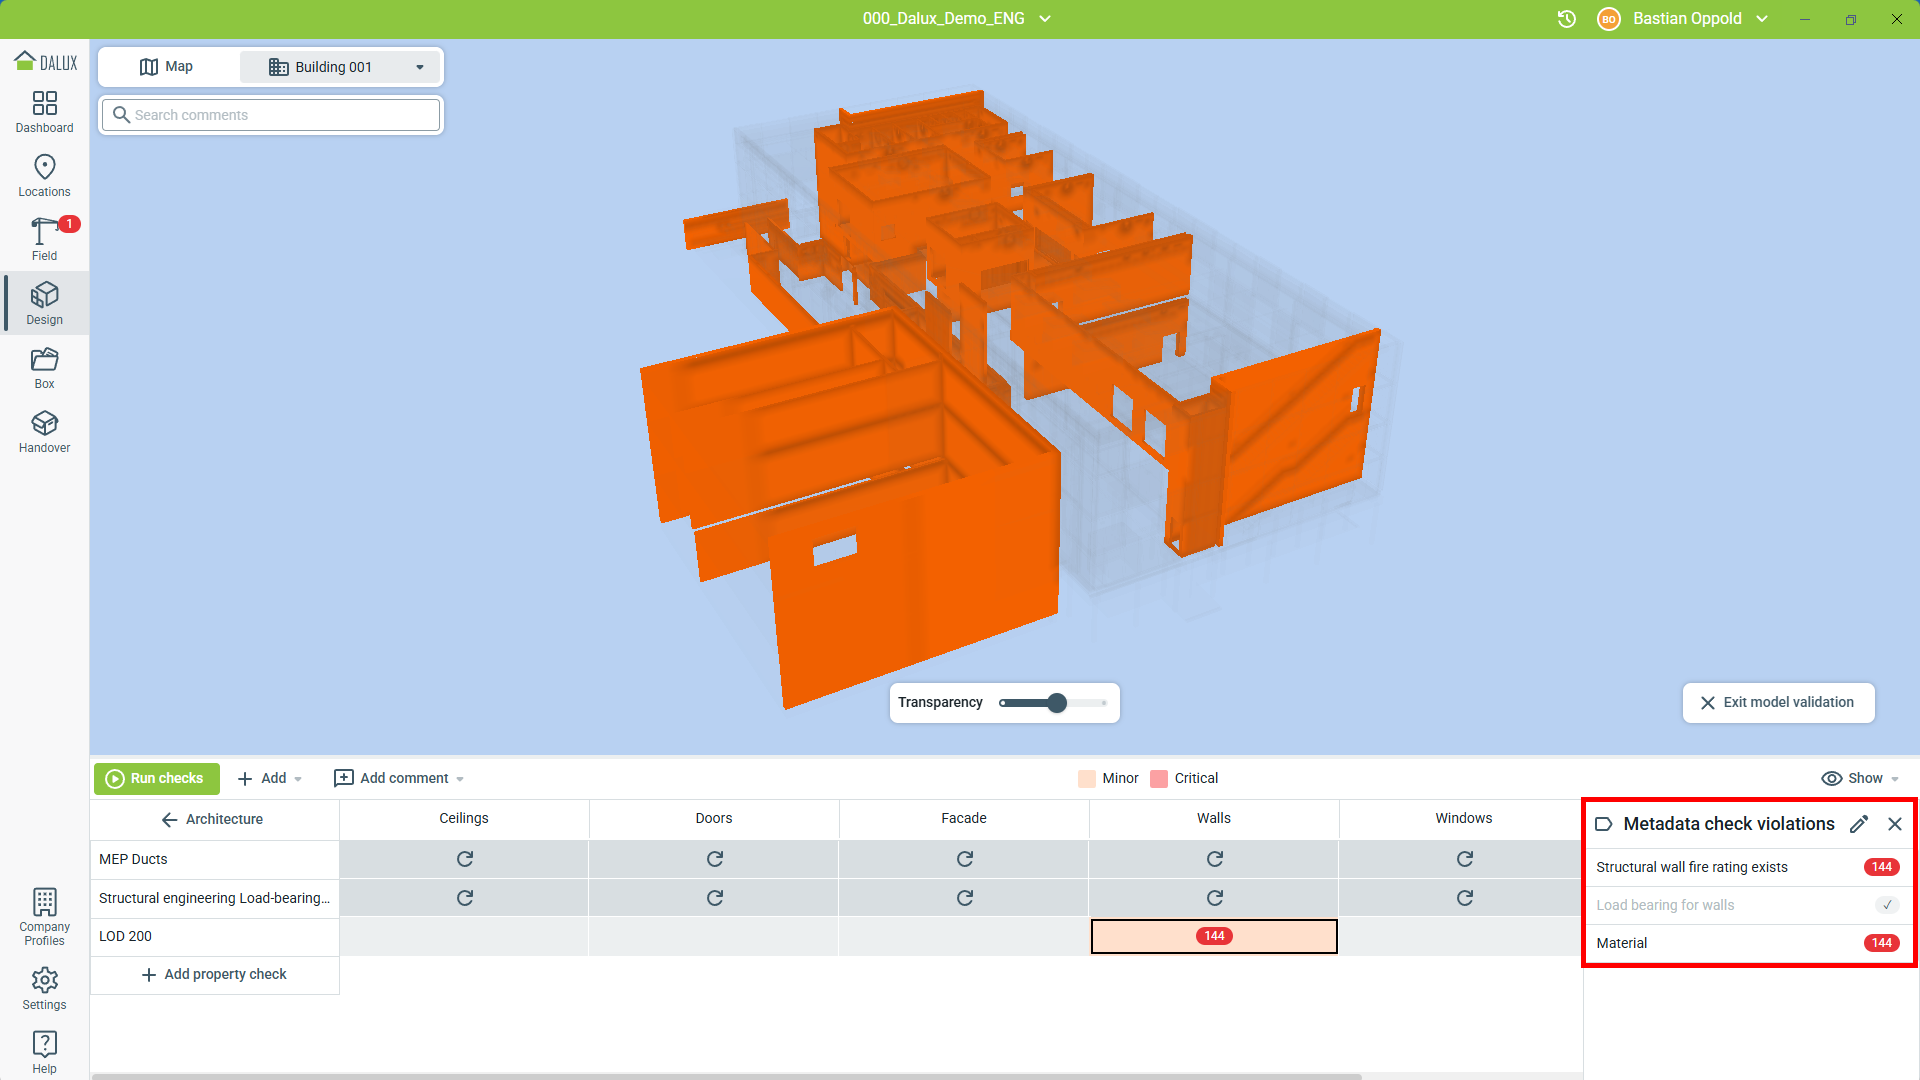Viewport: 1920px width, 1080px height.
Task: Open the history clock icon in title bar
Action: pos(1567,19)
